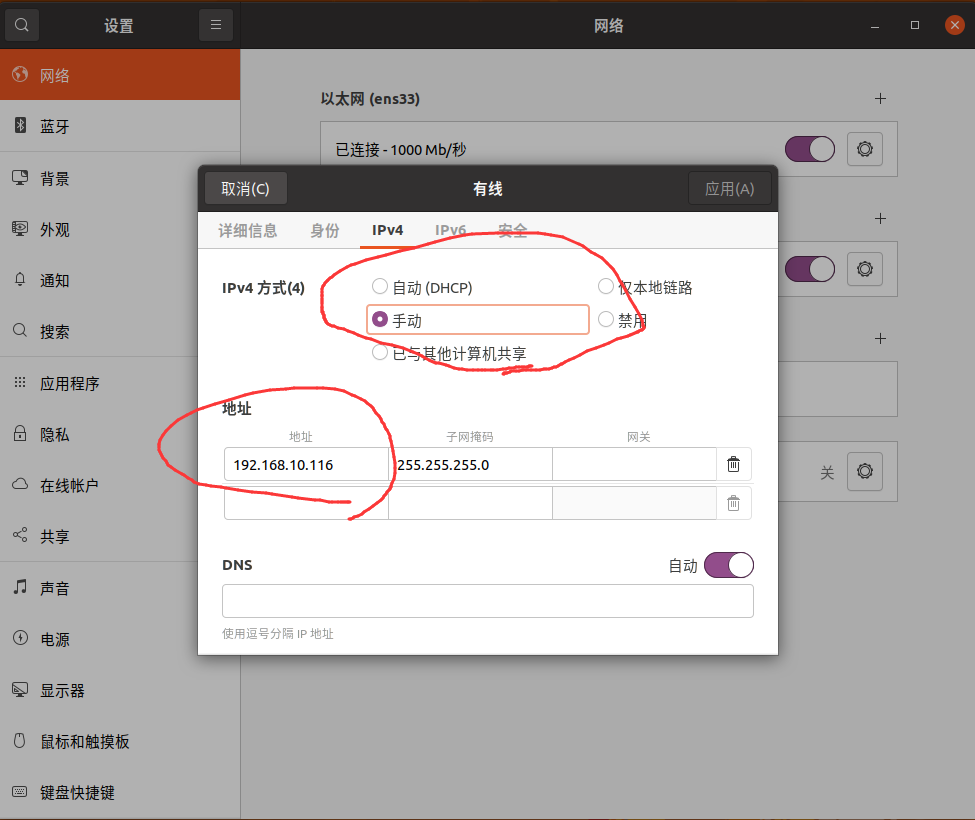The image size is (975, 820).
Task: Toggle the DNS 自动 switch
Action: click(729, 565)
